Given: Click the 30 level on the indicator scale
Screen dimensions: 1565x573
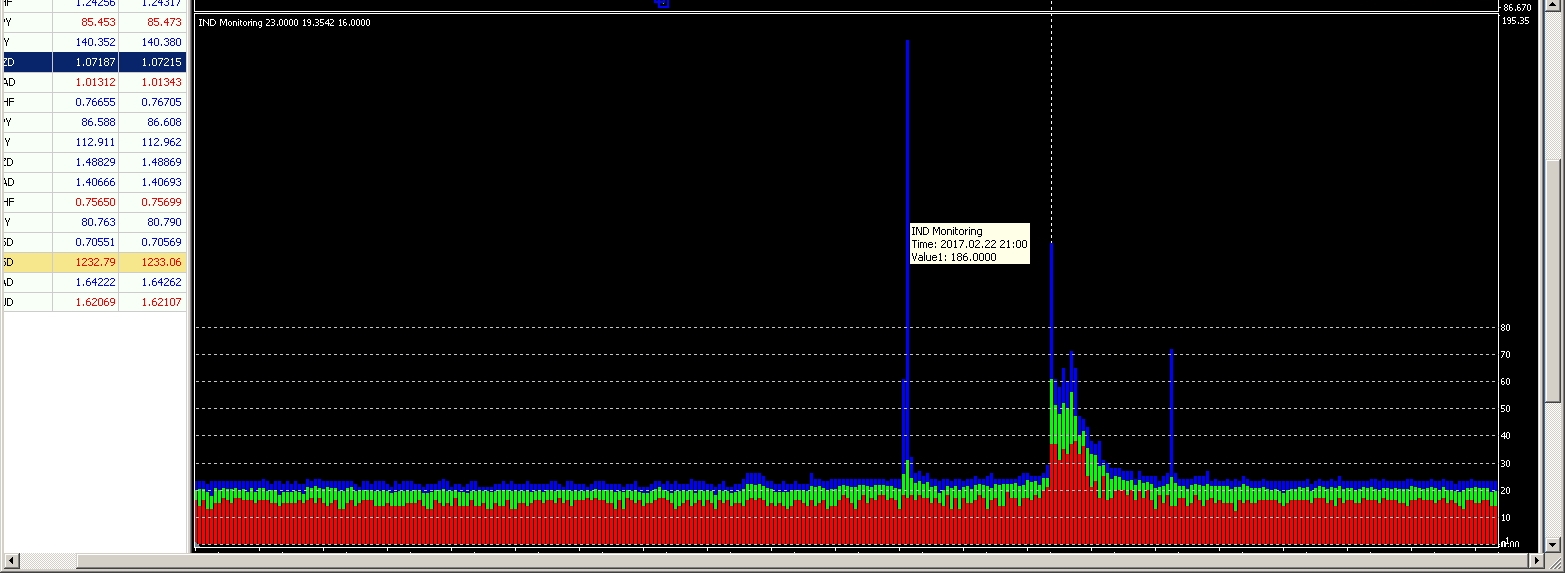Looking at the screenshot, I should [x=1506, y=464].
